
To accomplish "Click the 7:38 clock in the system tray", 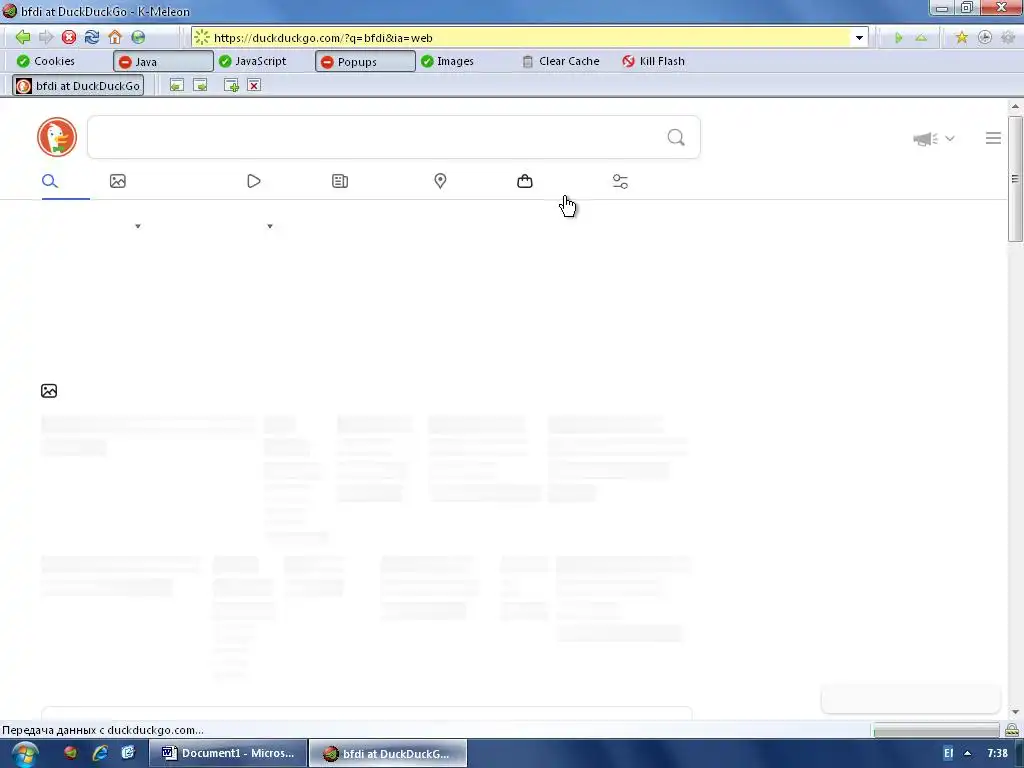I will pos(997,754).
